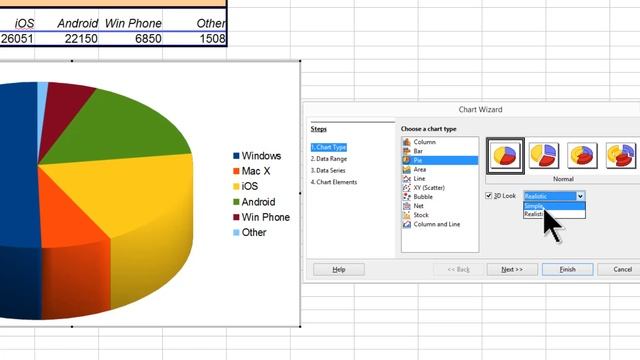
Task: Click the Mac X legend color square
Action: click(x=236, y=171)
